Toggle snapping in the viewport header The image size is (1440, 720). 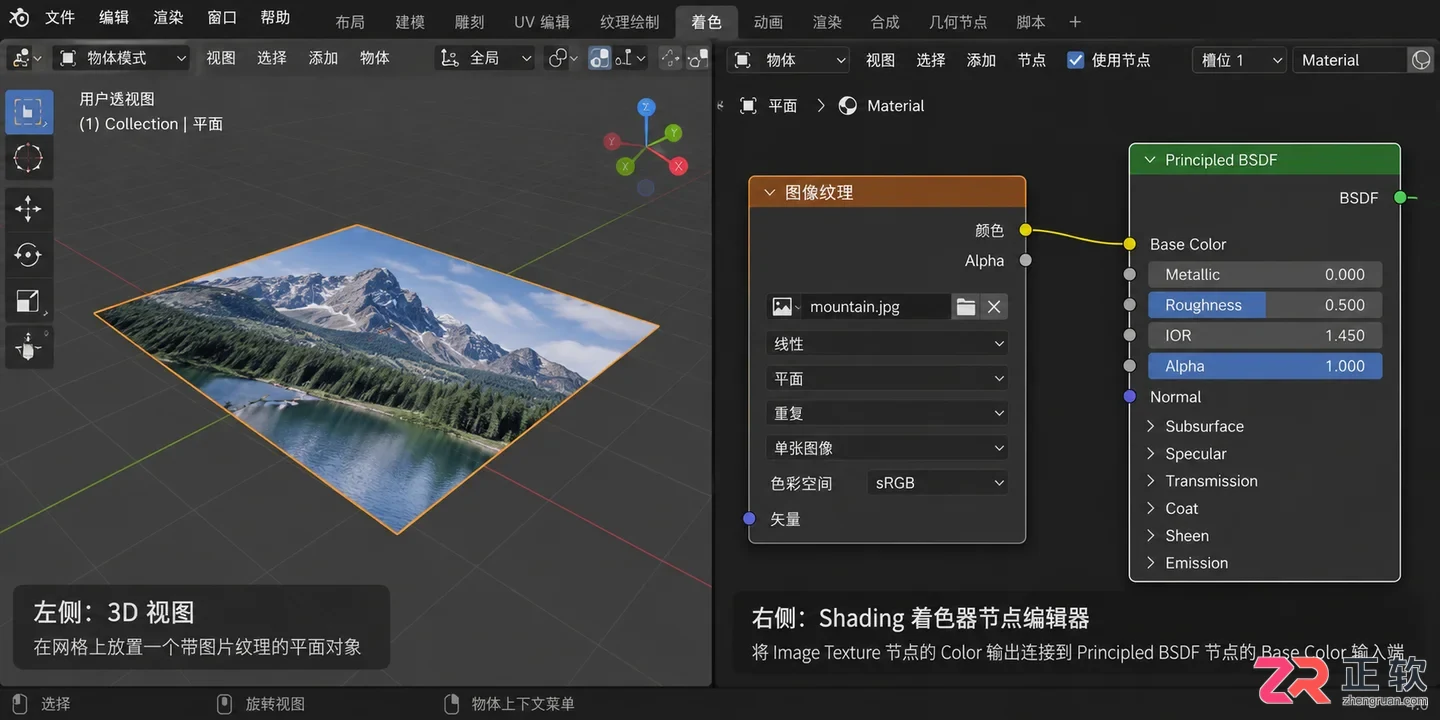(x=600, y=58)
